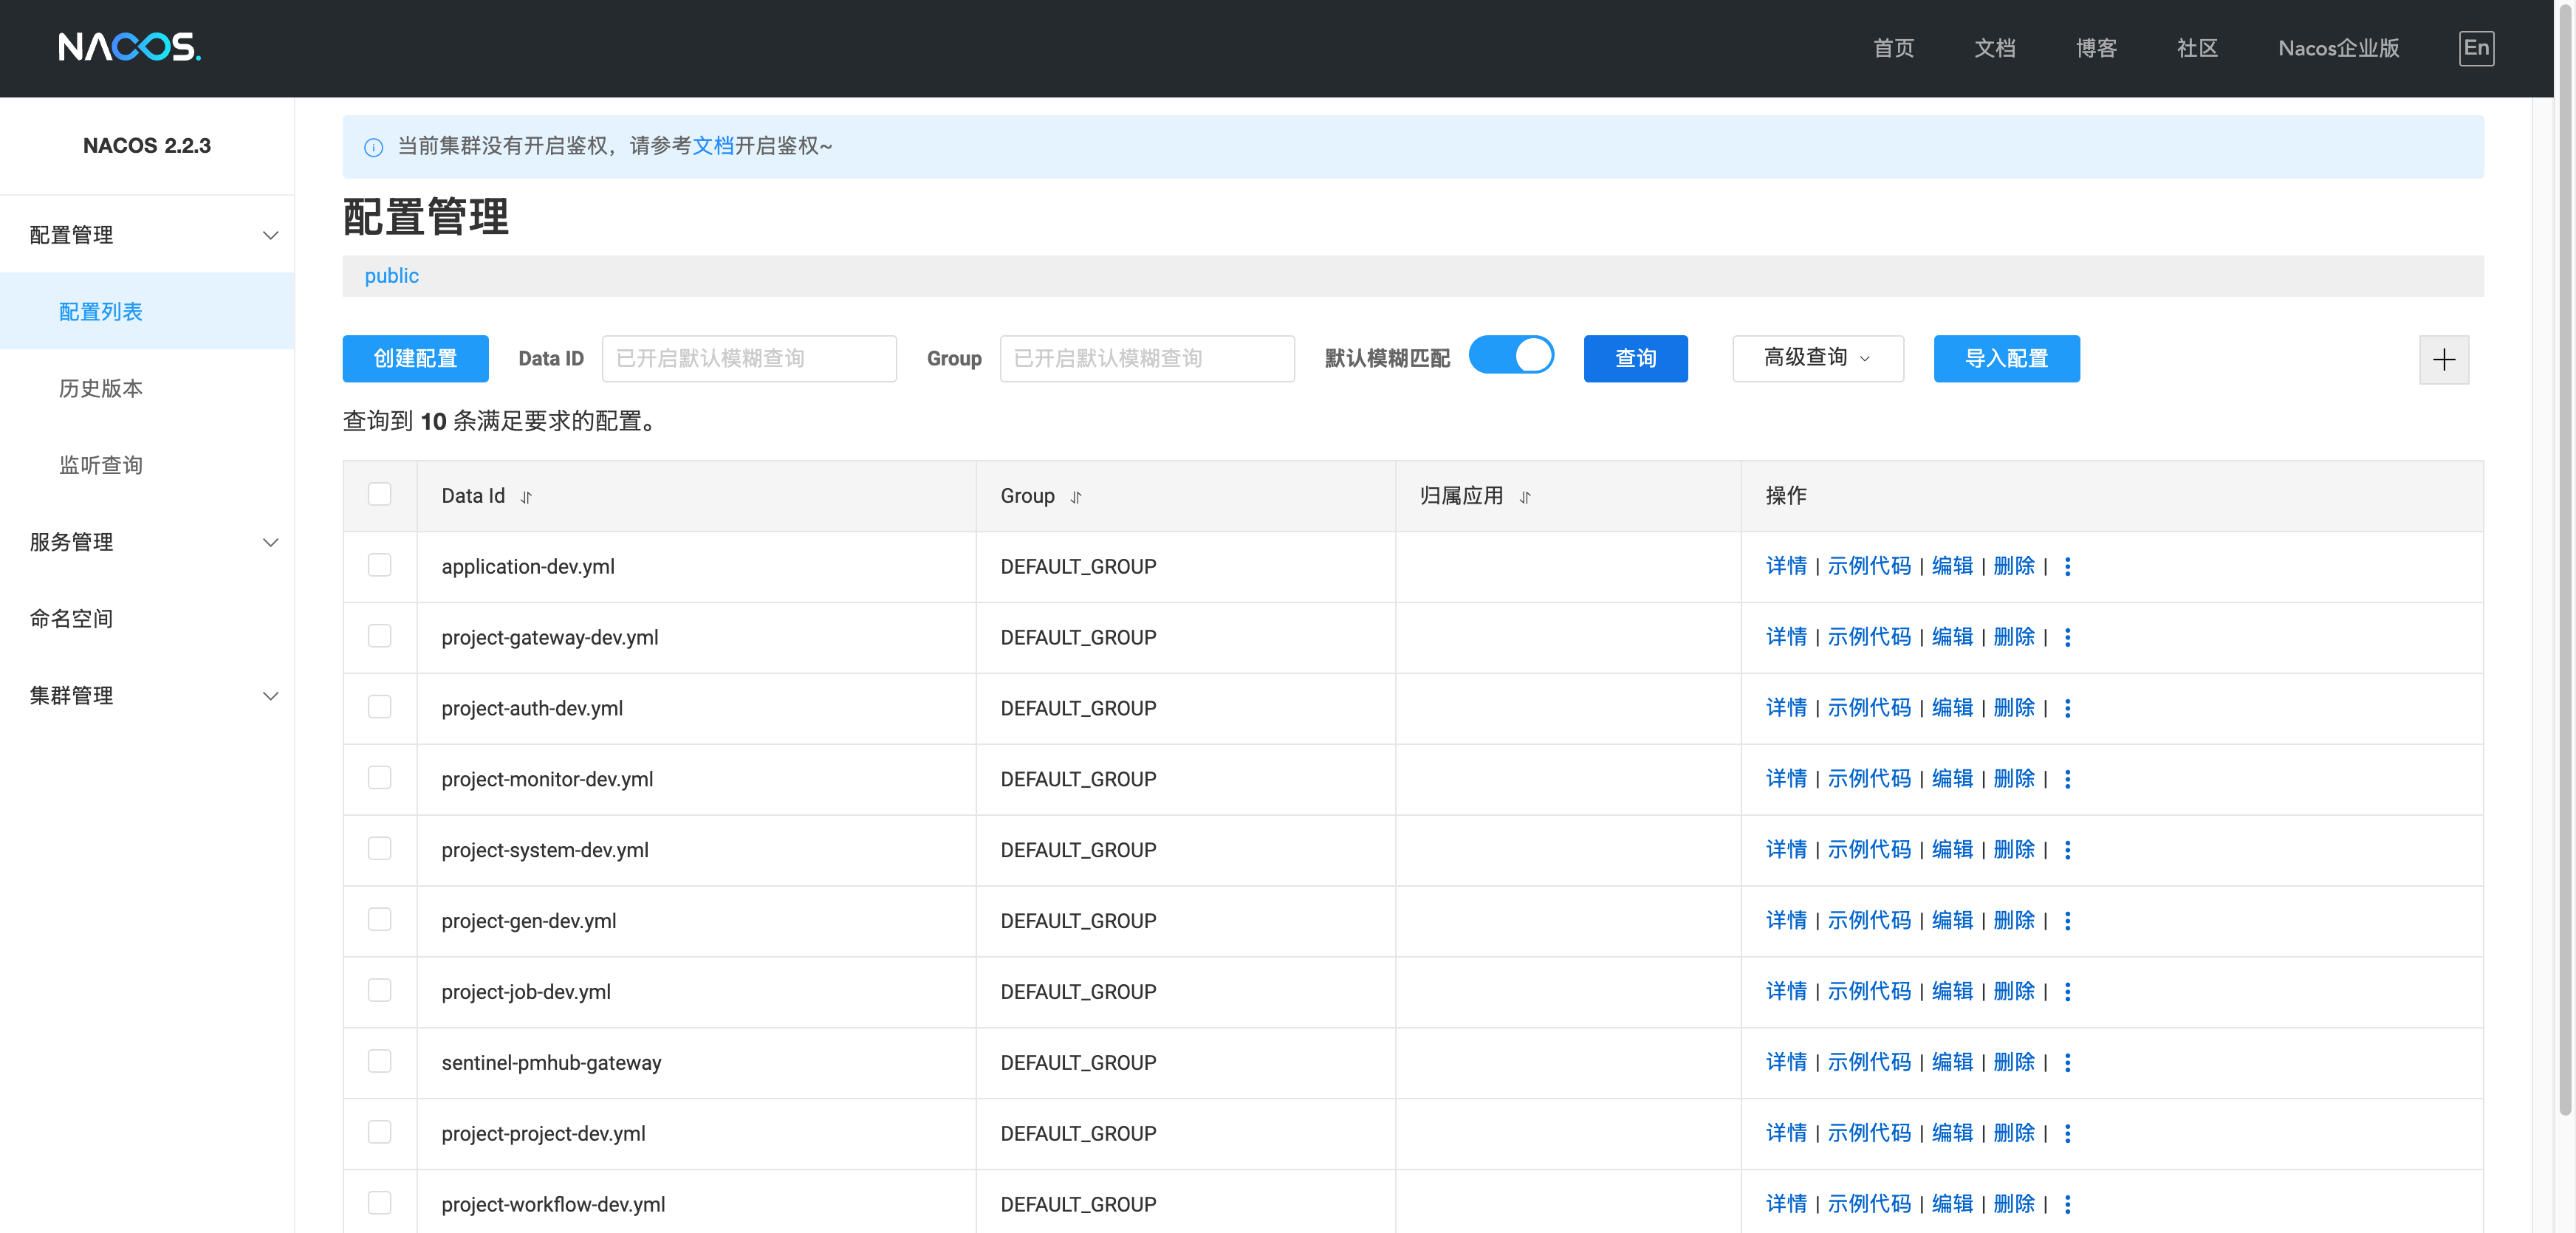The height and width of the screenshot is (1233, 2576).
Task: Follow the 文档 link in the notice
Action: point(713,146)
